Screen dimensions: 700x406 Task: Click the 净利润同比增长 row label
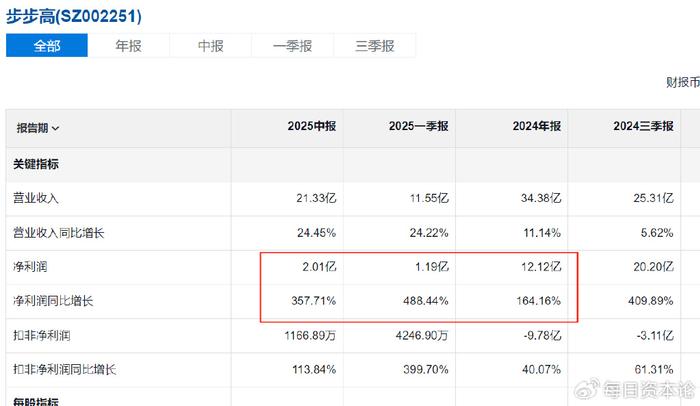pyautogui.click(x=53, y=301)
